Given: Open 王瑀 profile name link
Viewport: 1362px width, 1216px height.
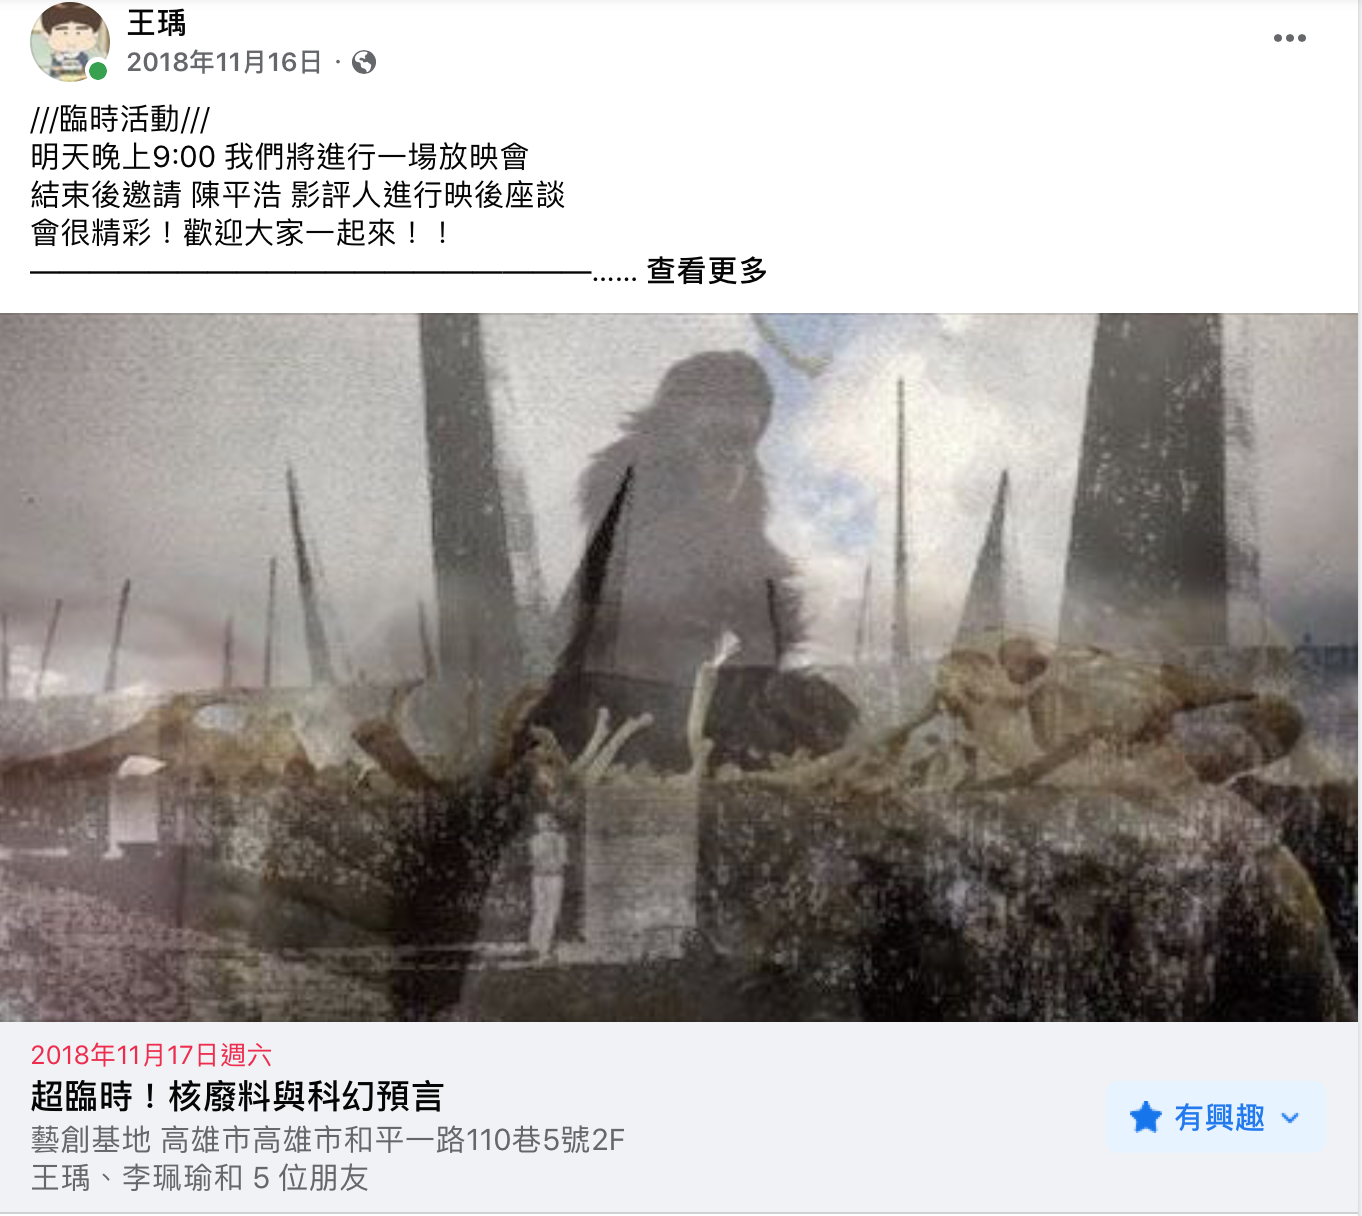Looking at the screenshot, I should pos(156,22).
